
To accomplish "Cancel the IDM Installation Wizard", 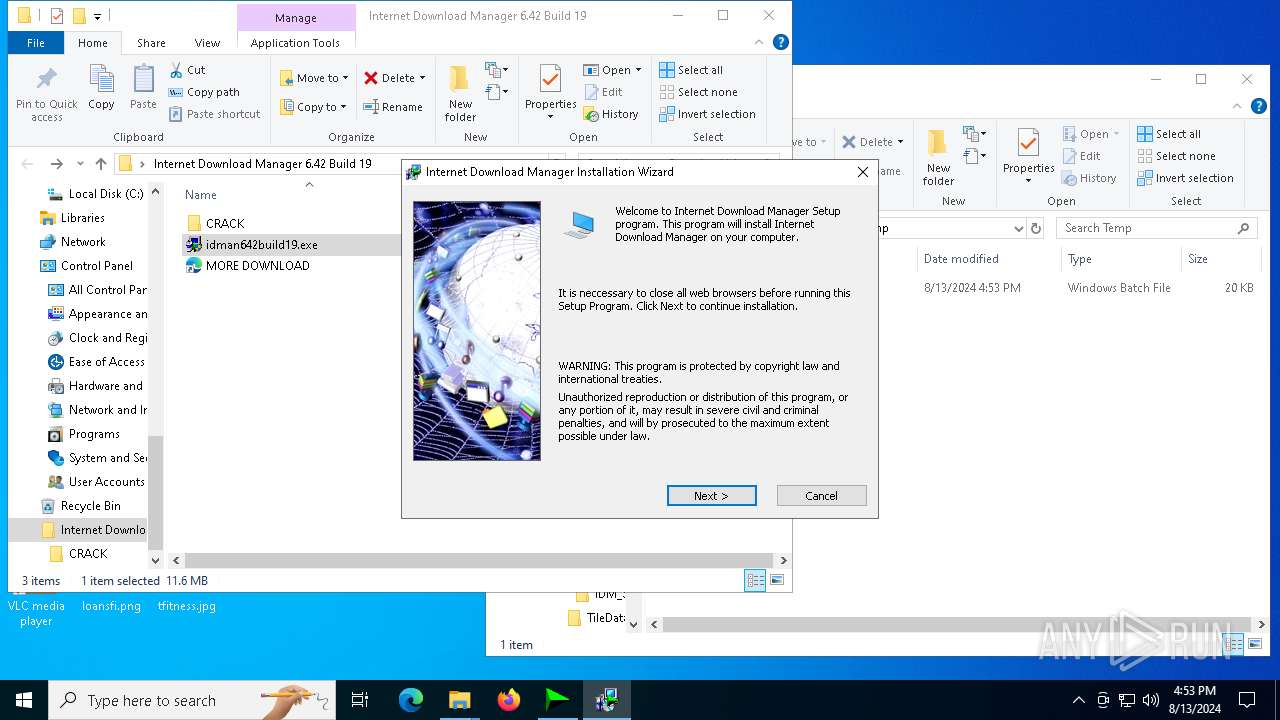I will click(821, 496).
